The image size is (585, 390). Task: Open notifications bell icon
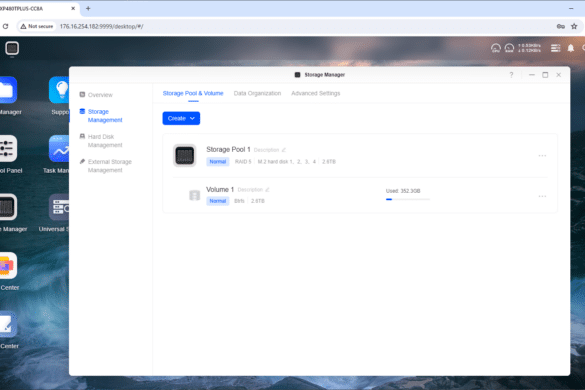click(570, 48)
